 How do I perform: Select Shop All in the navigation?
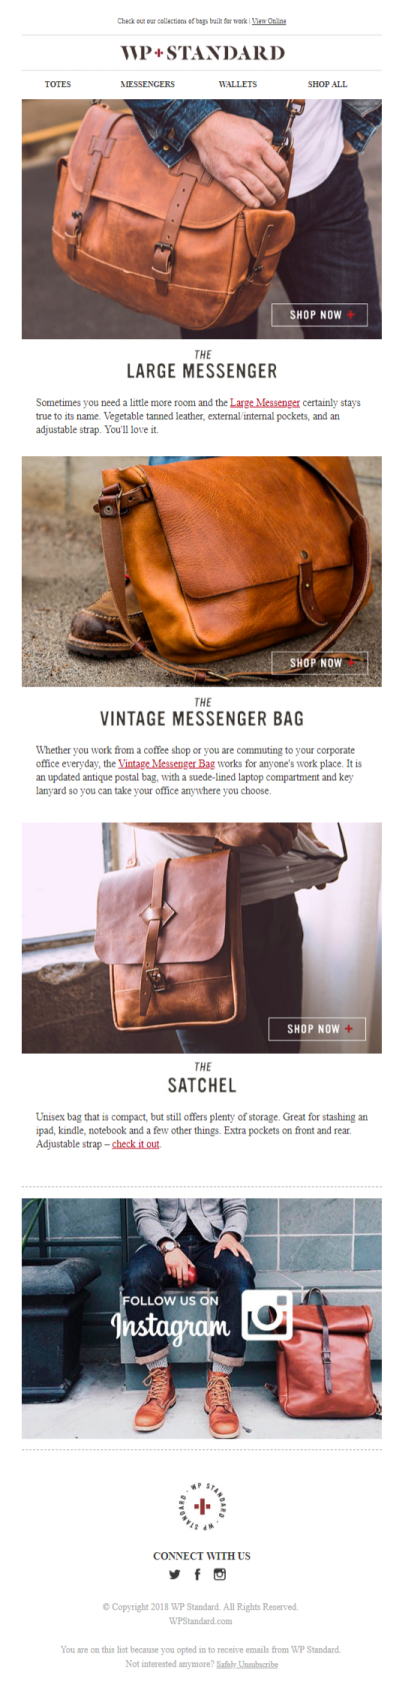point(327,84)
